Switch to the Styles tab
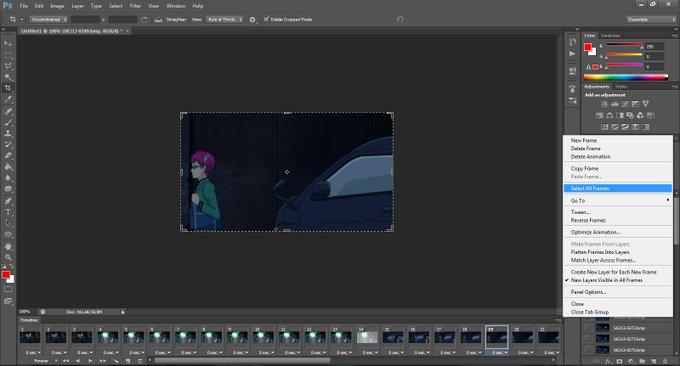Viewport: 680px width, 366px height. click(x=621, y=87)
